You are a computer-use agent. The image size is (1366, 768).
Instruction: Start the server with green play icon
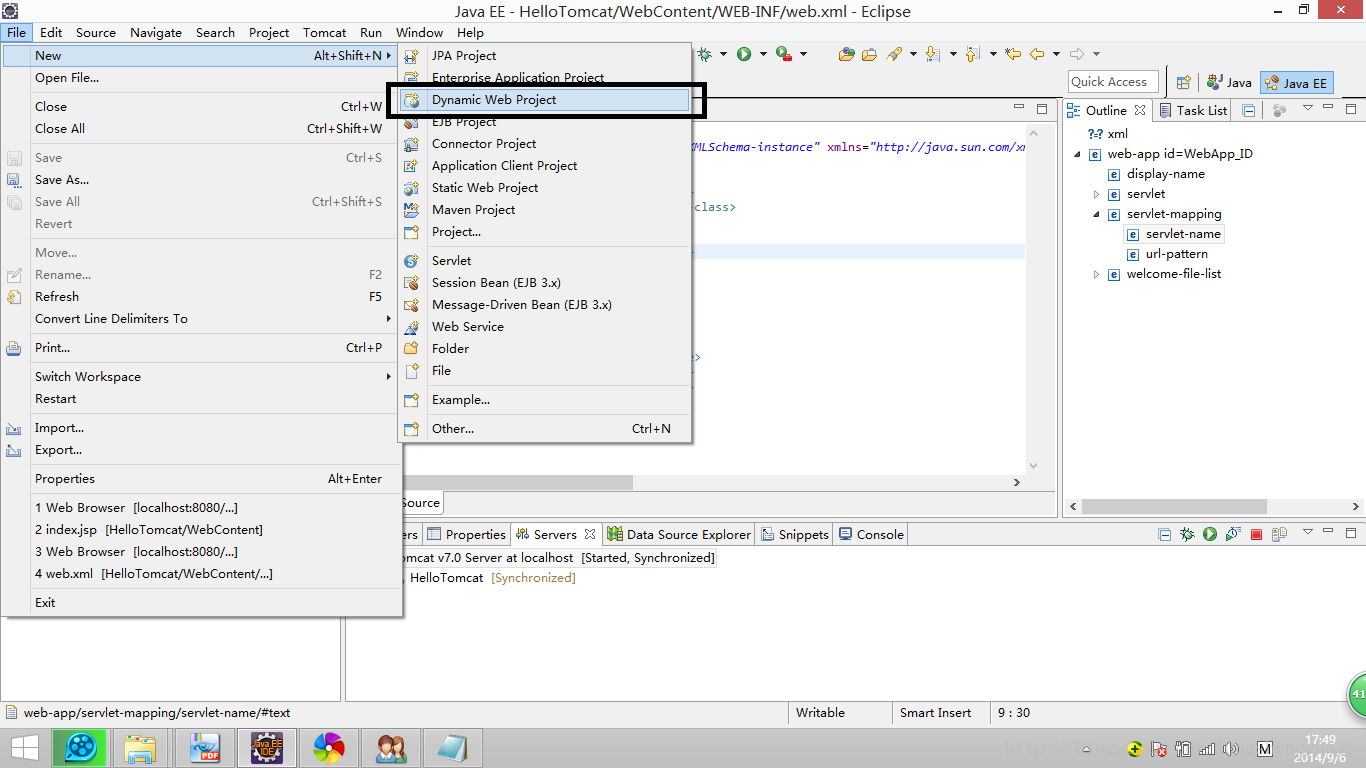pos(1209,535)
